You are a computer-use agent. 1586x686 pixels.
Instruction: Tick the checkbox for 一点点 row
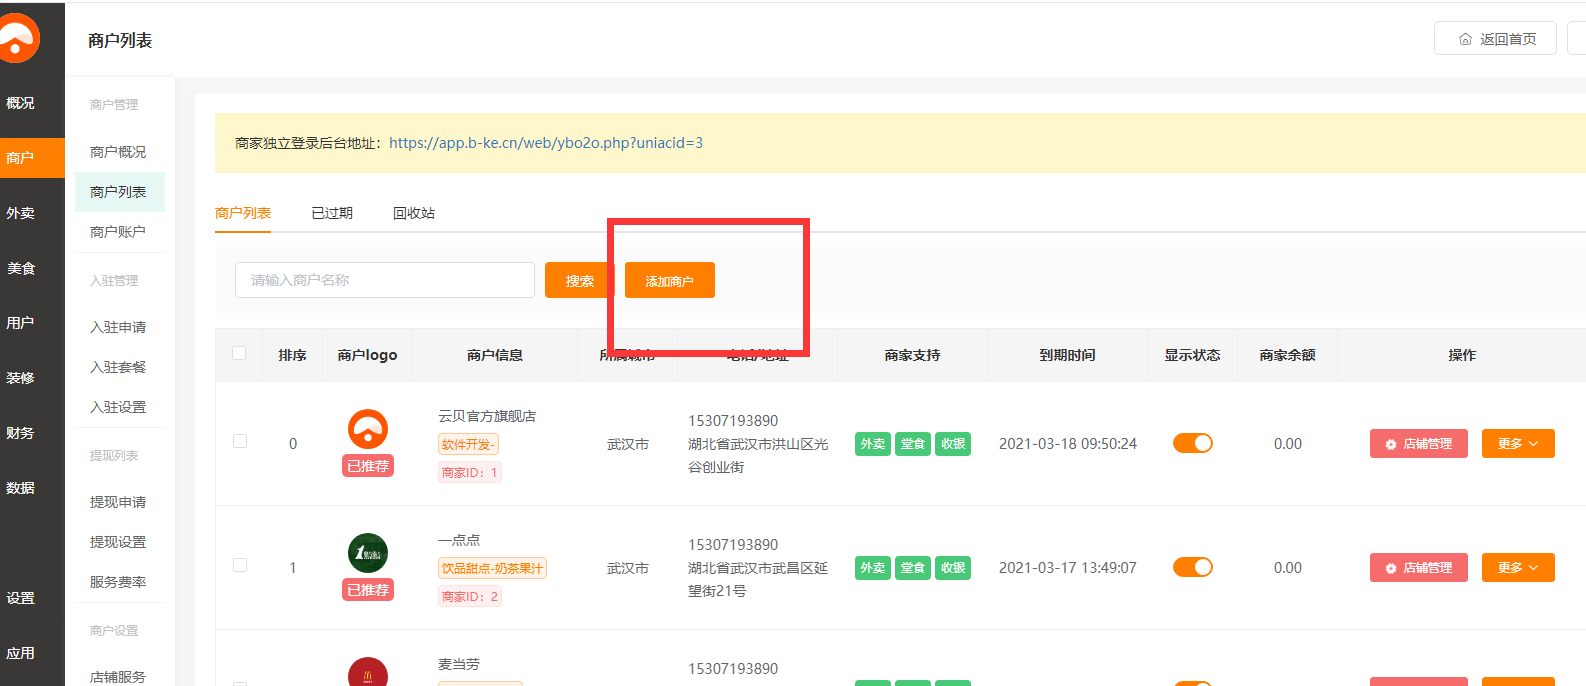tap(240, 565)
